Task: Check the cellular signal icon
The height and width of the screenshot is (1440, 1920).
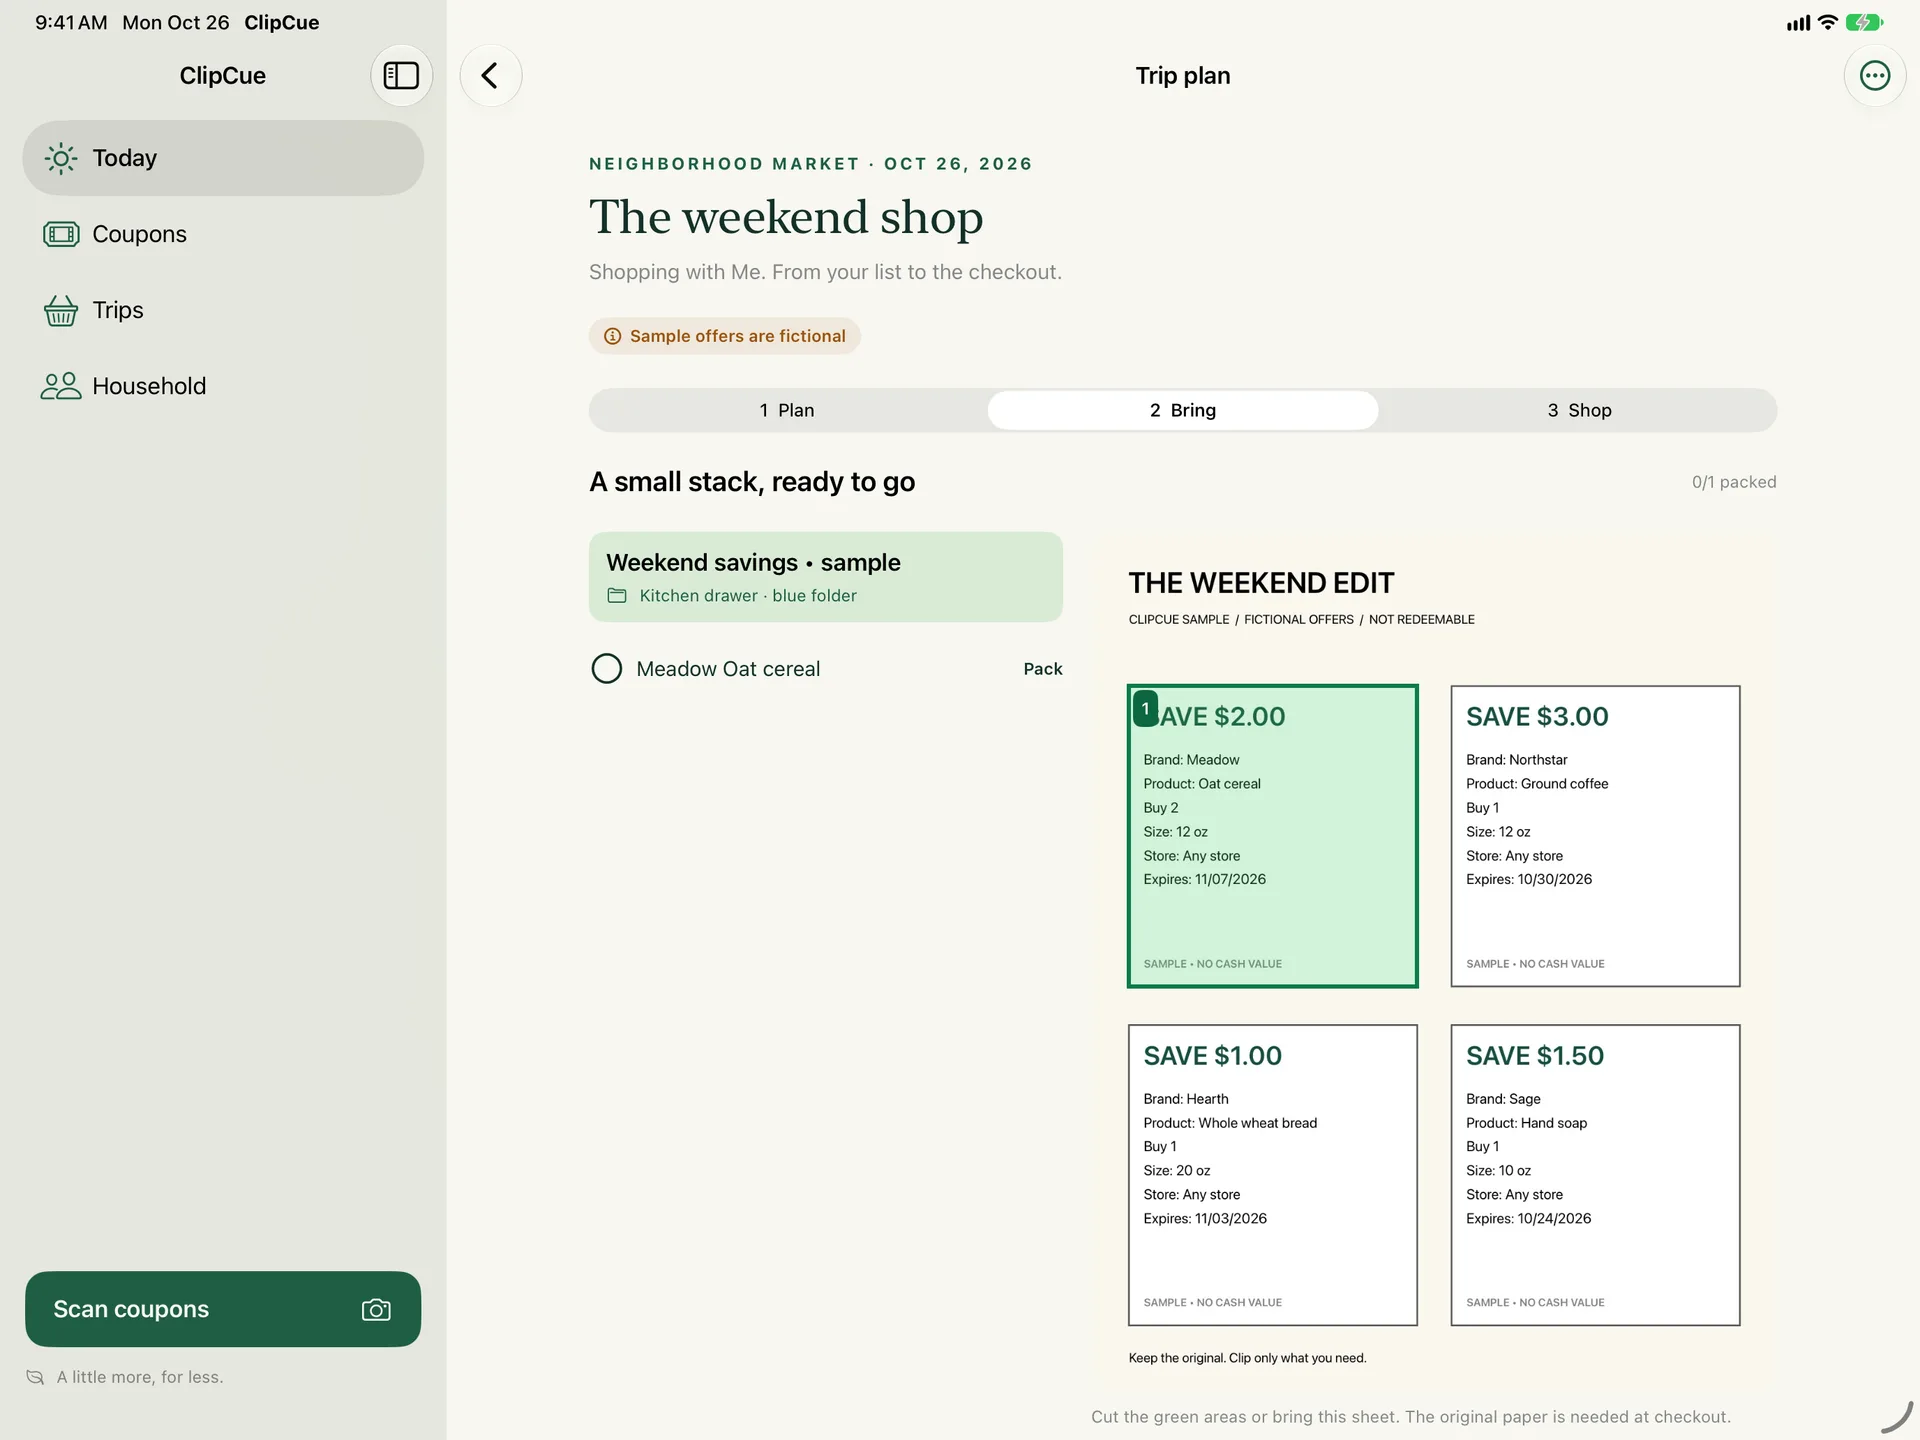Action: (x=1798, y=22)
